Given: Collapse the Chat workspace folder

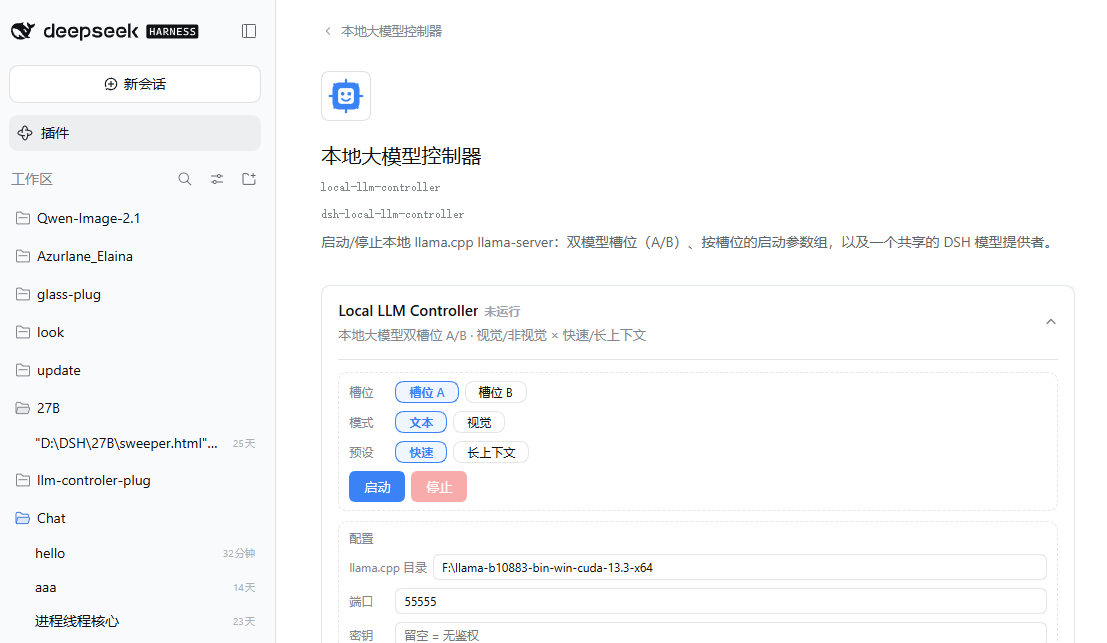Looking at the screenshot, I should tap(135, 519).
